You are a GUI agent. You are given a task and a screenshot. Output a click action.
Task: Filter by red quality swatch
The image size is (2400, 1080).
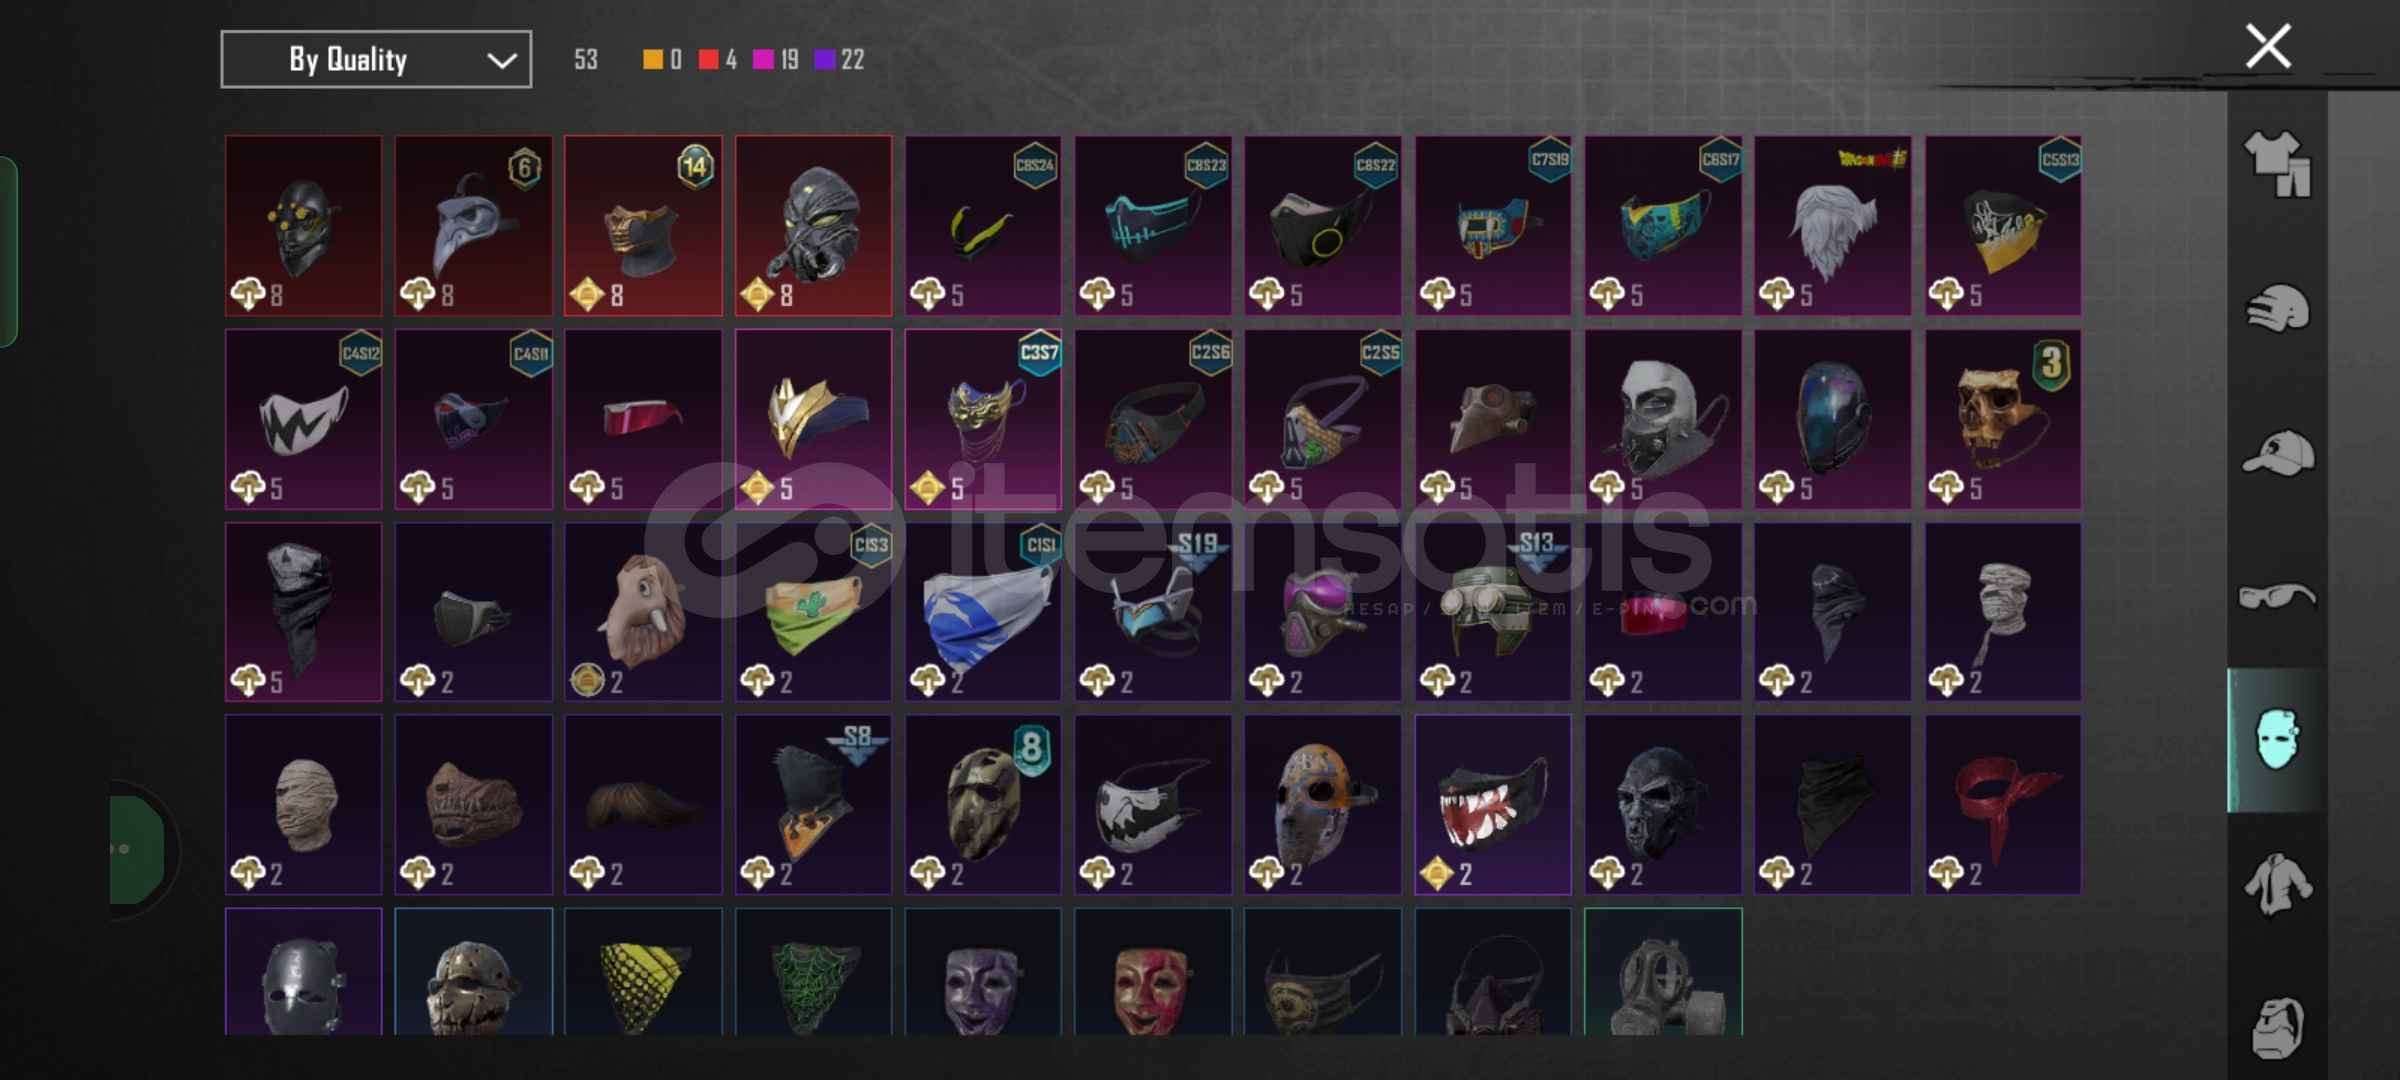(708, 60)
